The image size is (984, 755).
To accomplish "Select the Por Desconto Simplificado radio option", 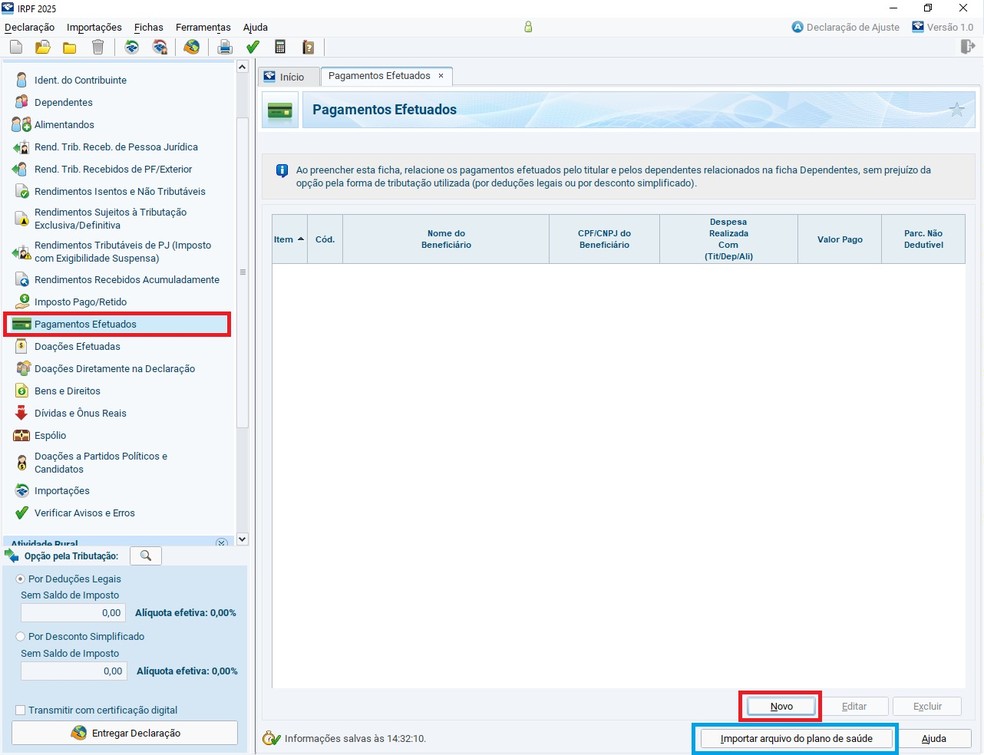I will (21, 636).
